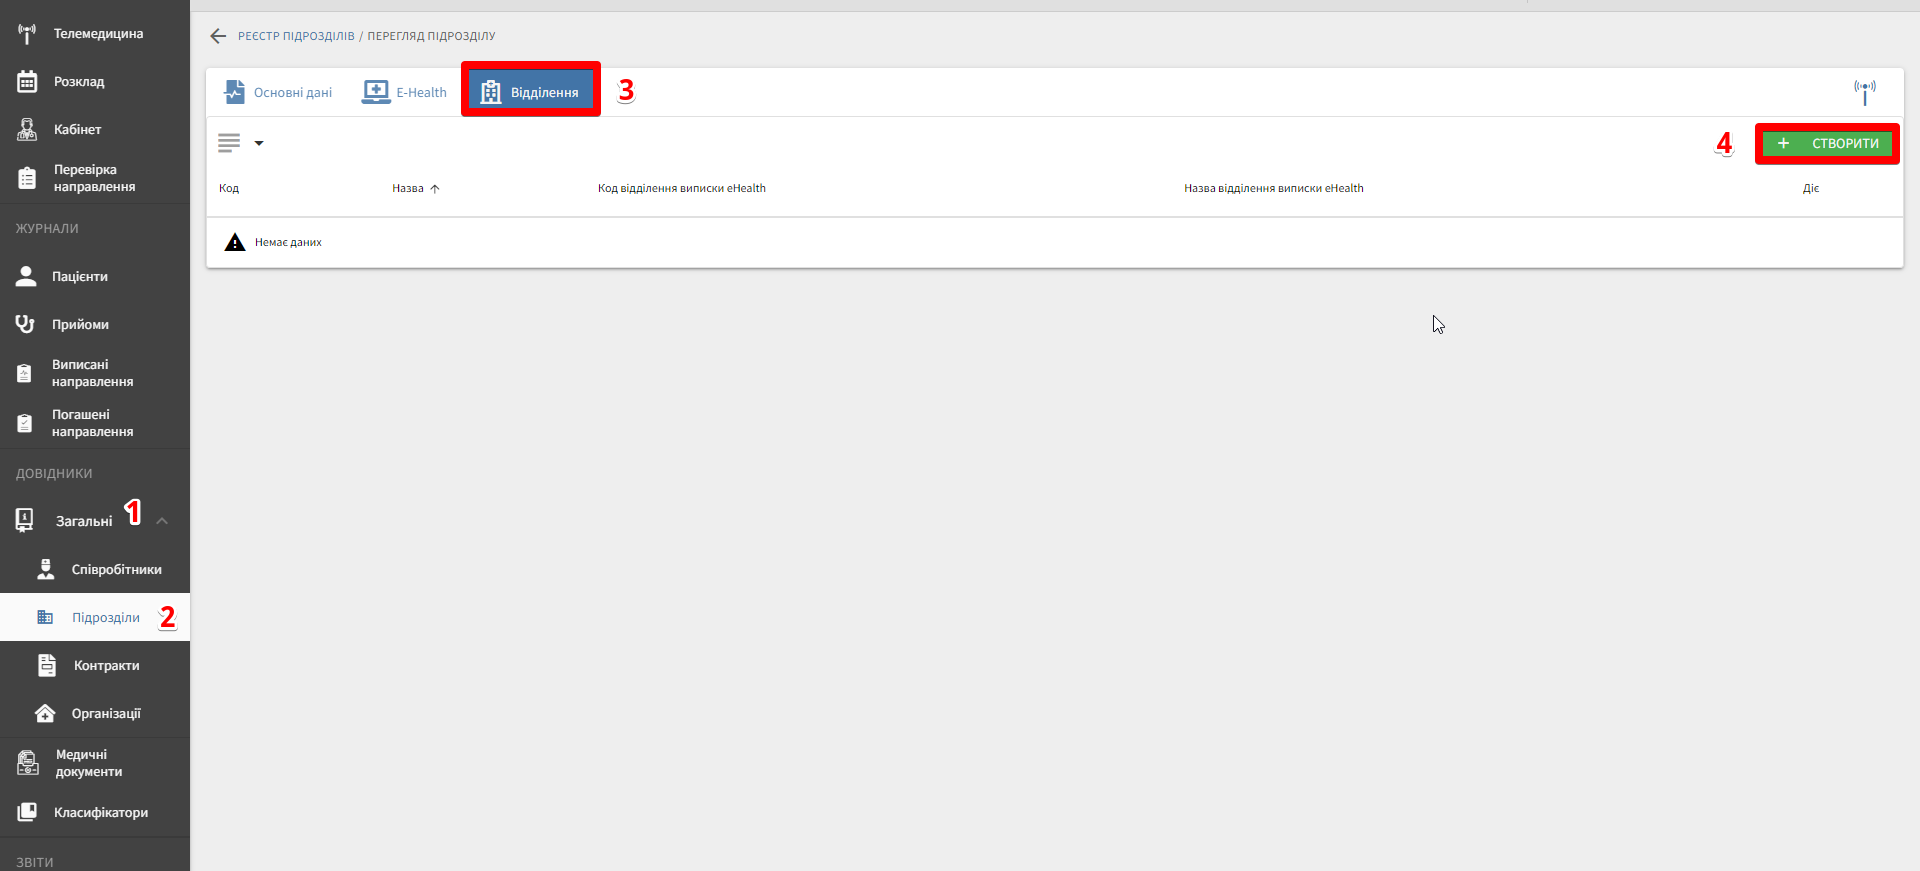Go to Кабінет in the sidebar
Image resolution: width=1920 pixels, height=871 pixels.
pos(77,130)
